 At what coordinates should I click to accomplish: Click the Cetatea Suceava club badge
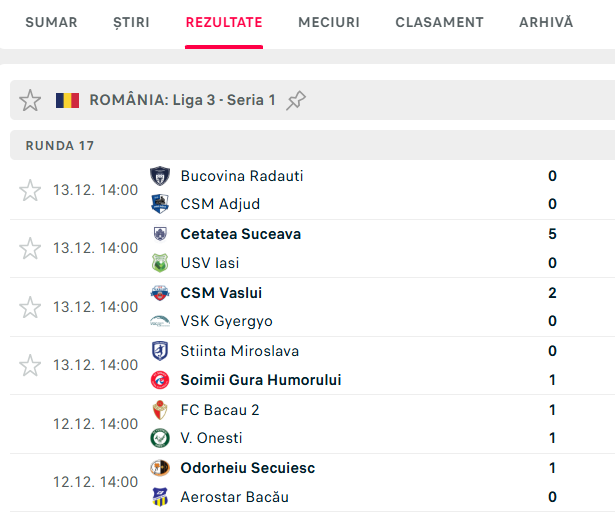[159, 234]
